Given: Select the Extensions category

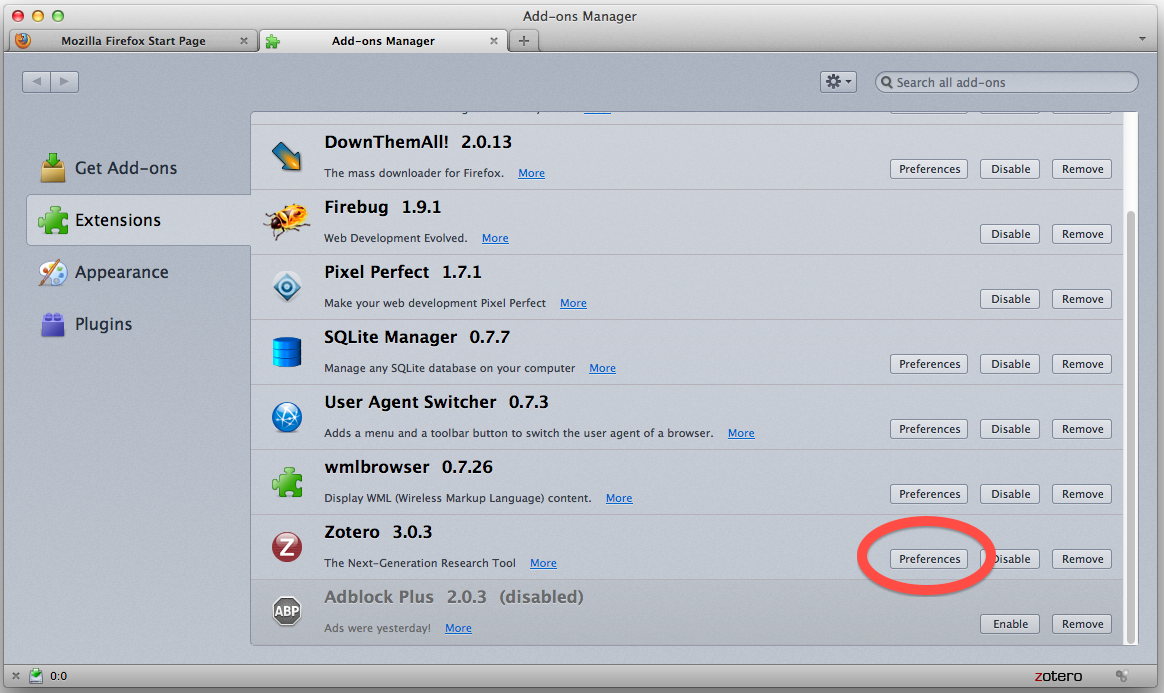Looking at the screenshot, I should click(139, 220).
